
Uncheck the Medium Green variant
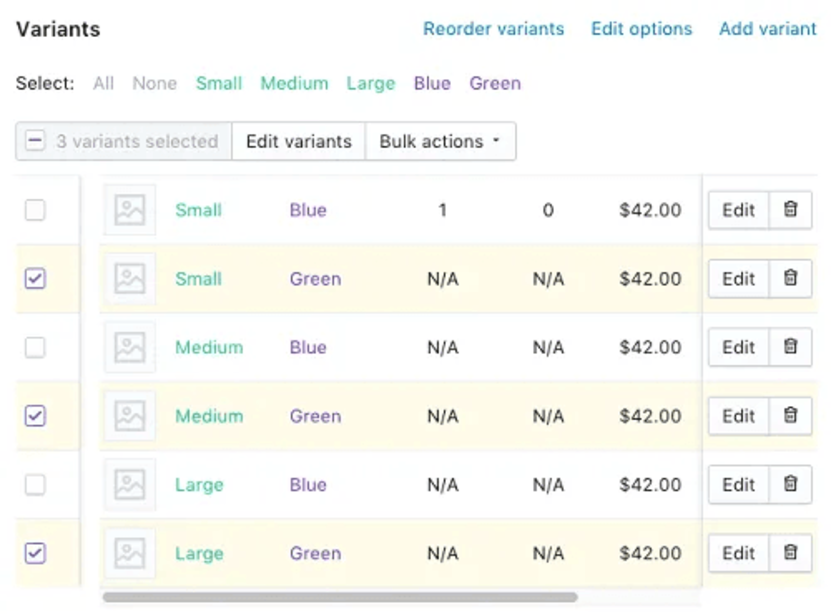click(36, 416)
